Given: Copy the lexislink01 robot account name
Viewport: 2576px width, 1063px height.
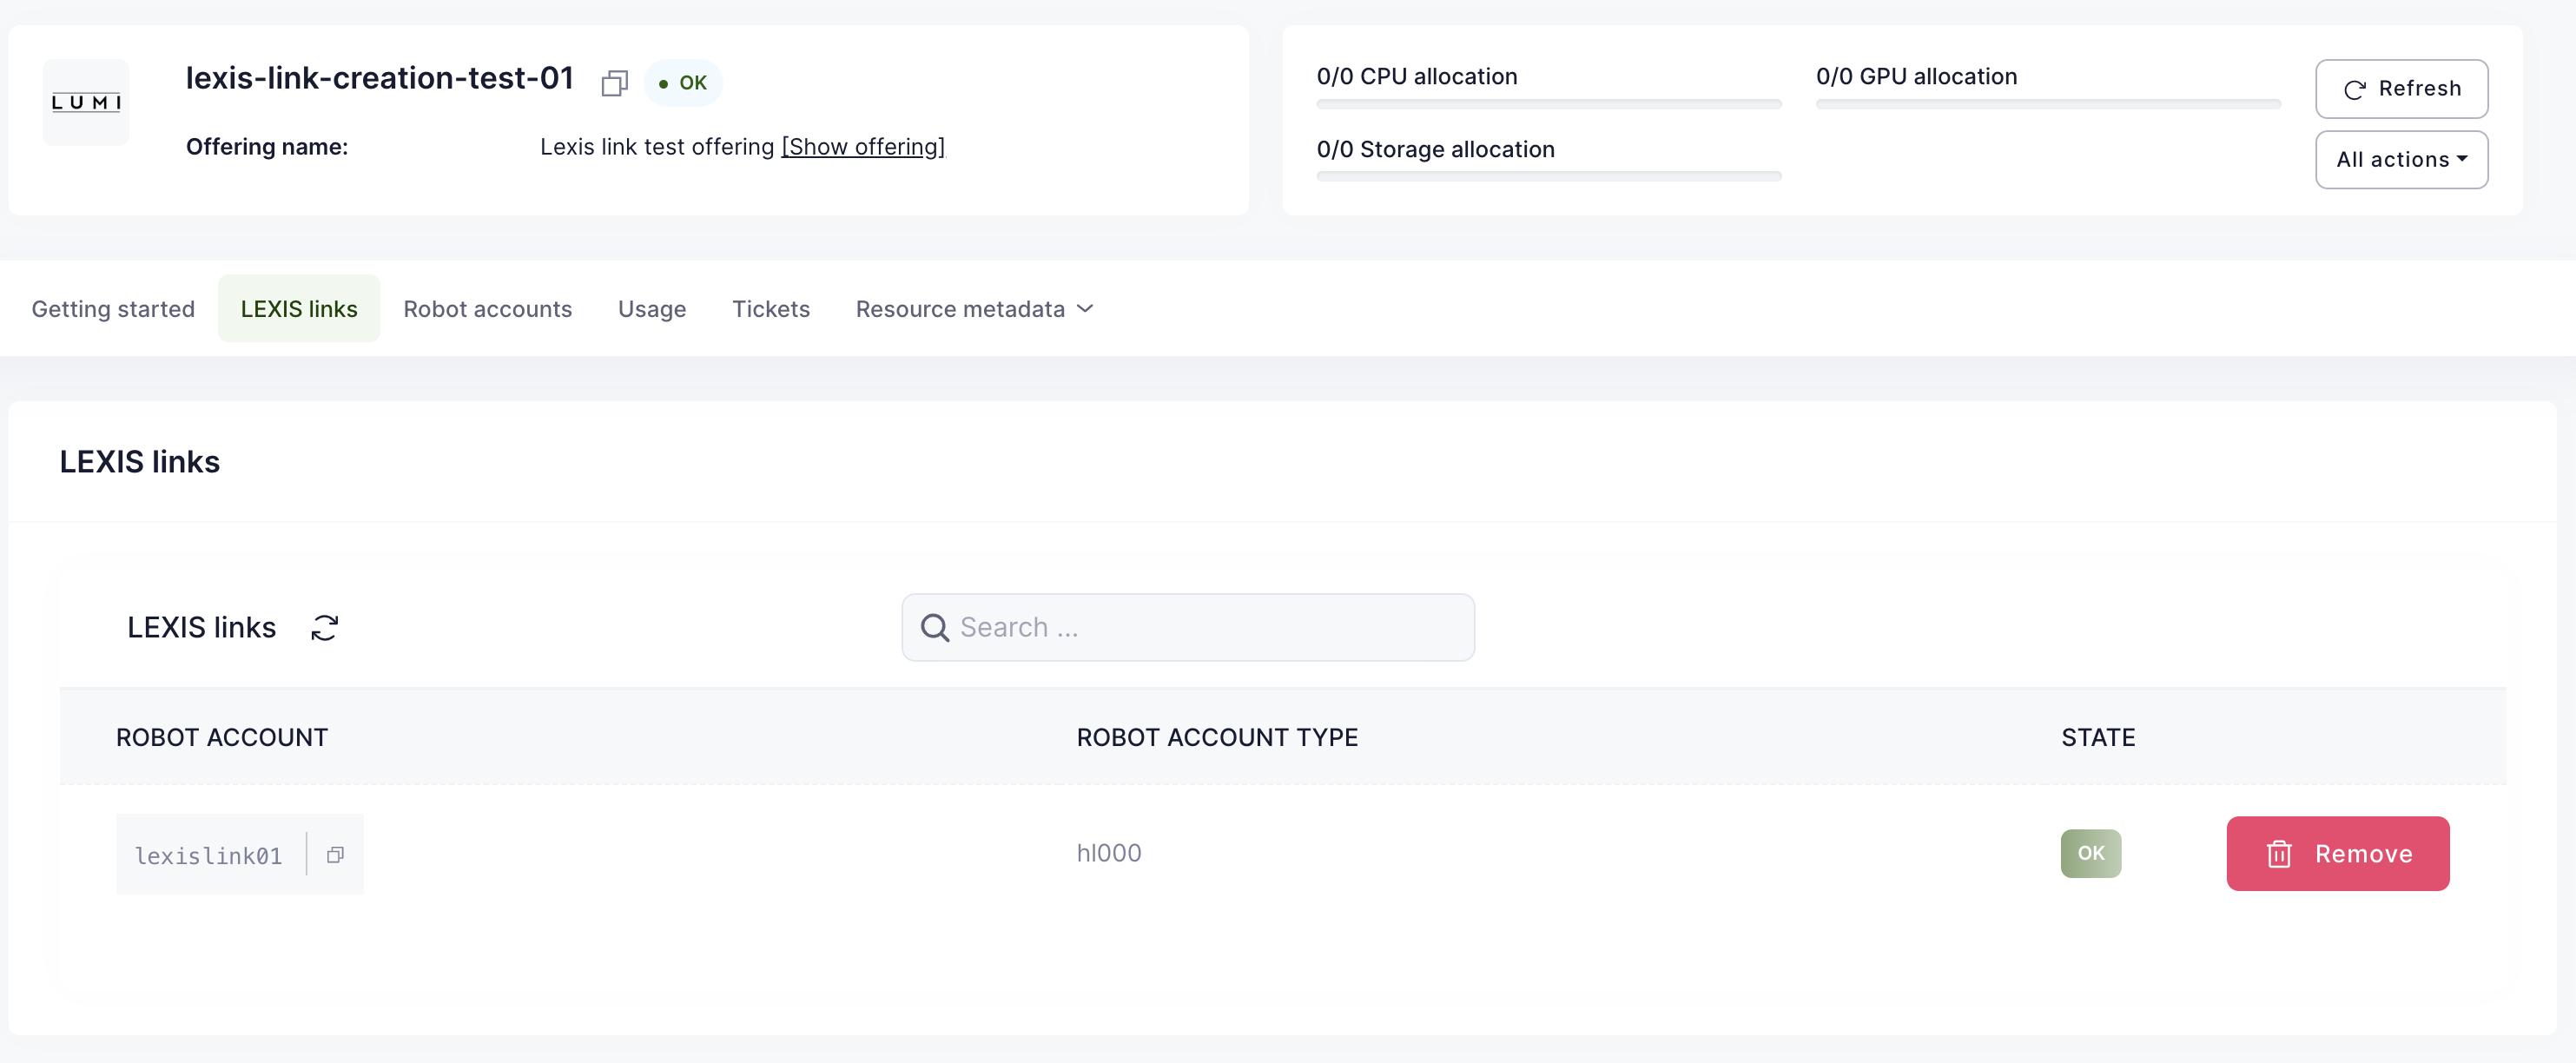Looking at the screenshot, I should 336,854.
